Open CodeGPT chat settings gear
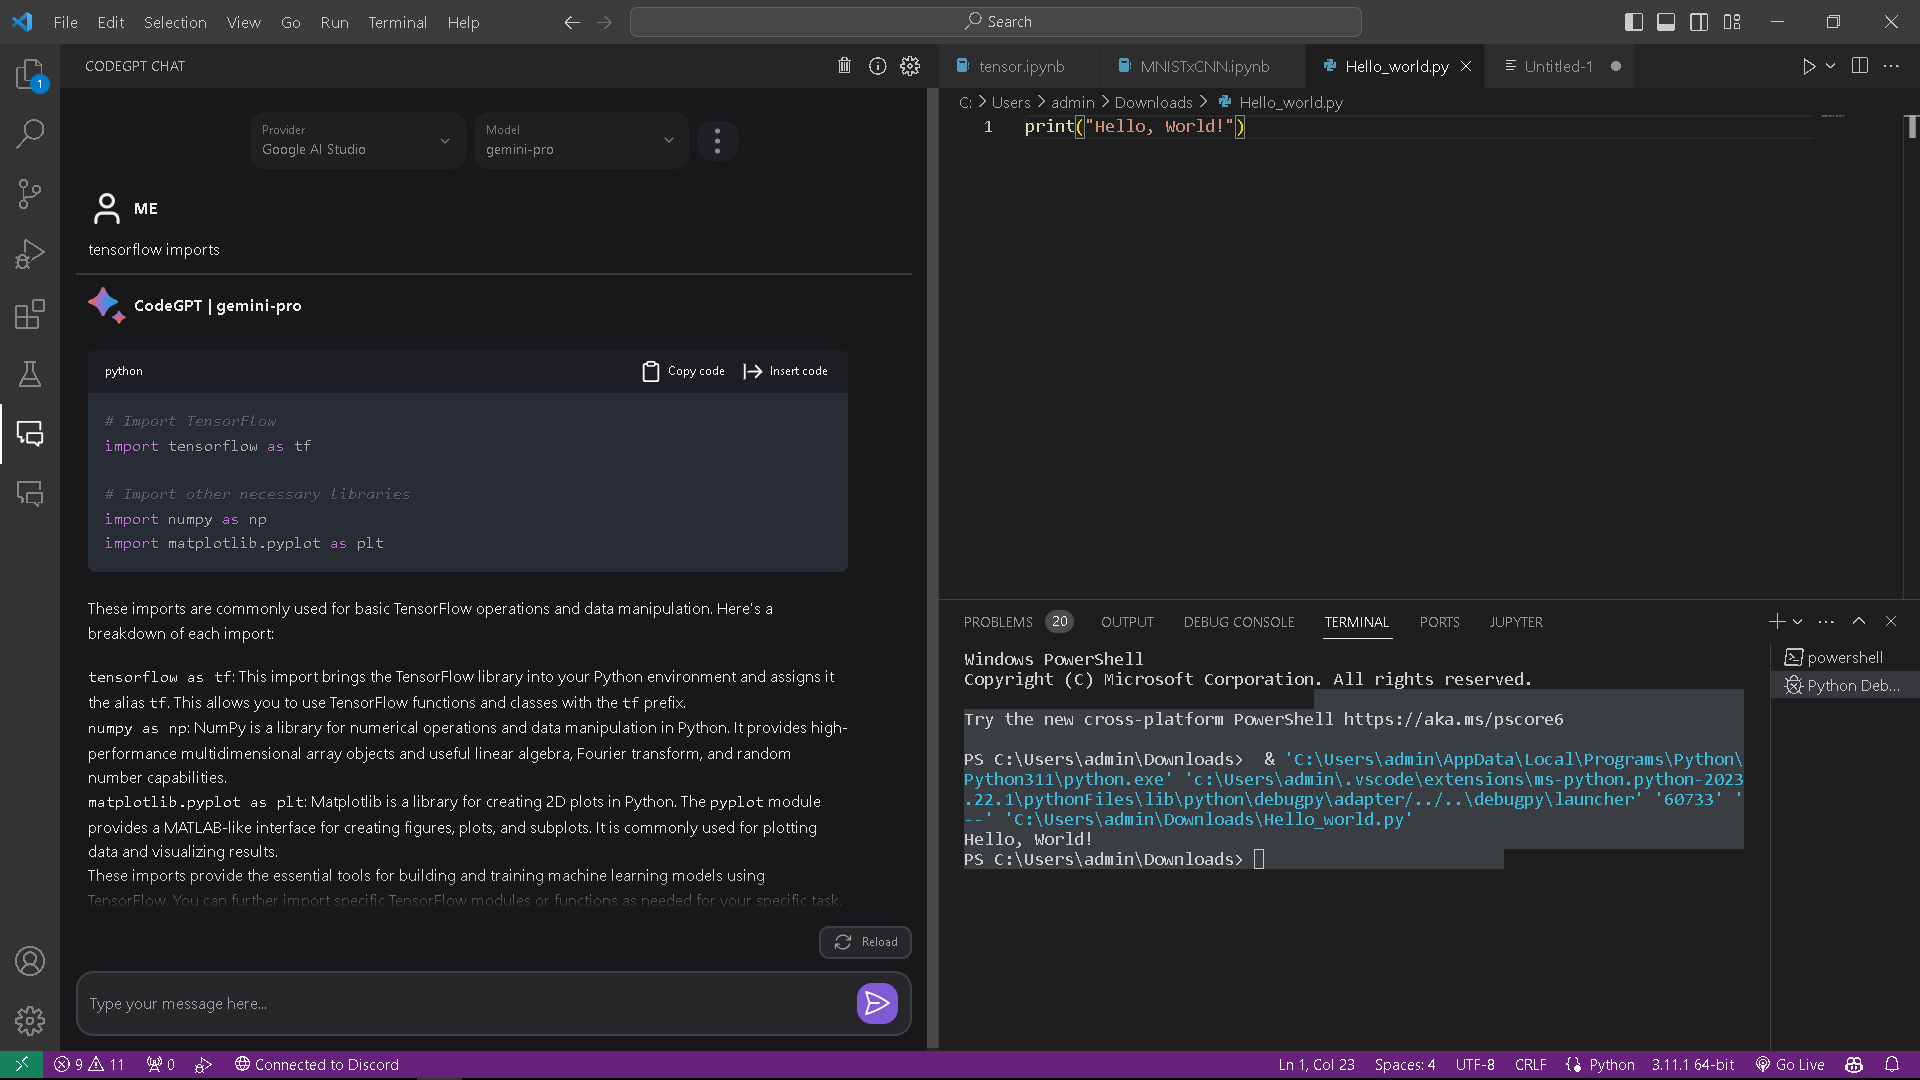1920x1080 pixels. 910,66
